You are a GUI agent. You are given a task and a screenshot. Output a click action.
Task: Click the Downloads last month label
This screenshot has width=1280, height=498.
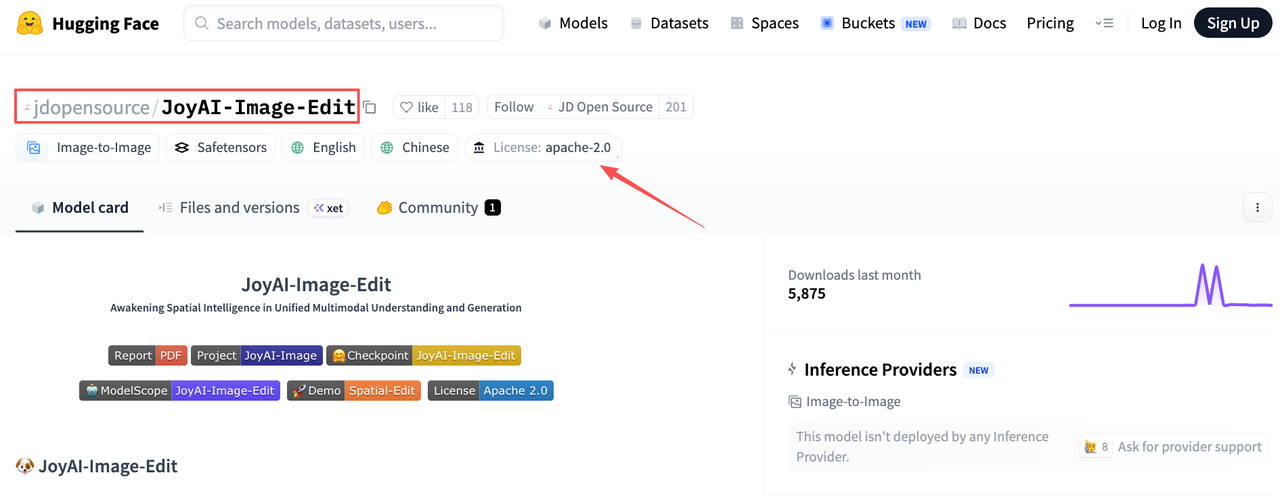point(854,275)
